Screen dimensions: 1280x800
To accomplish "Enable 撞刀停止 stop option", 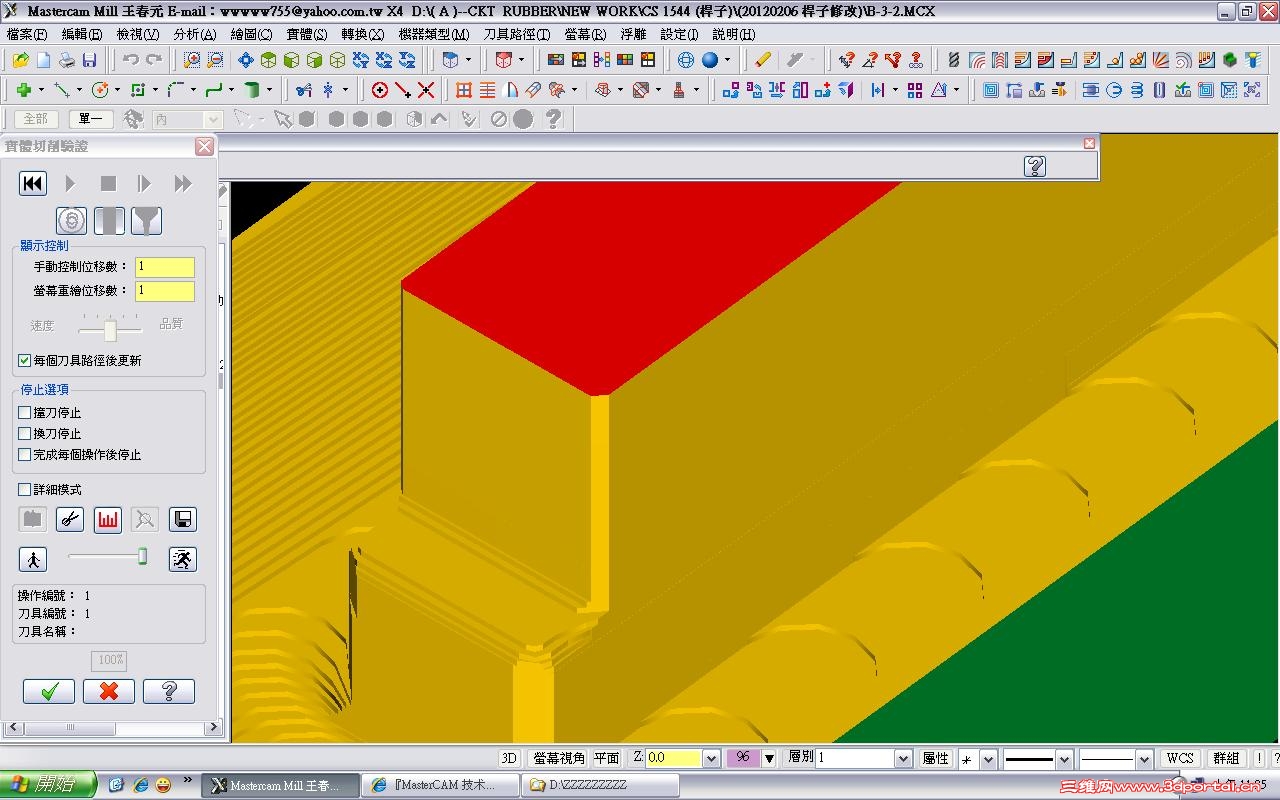I will click(25, 412).
